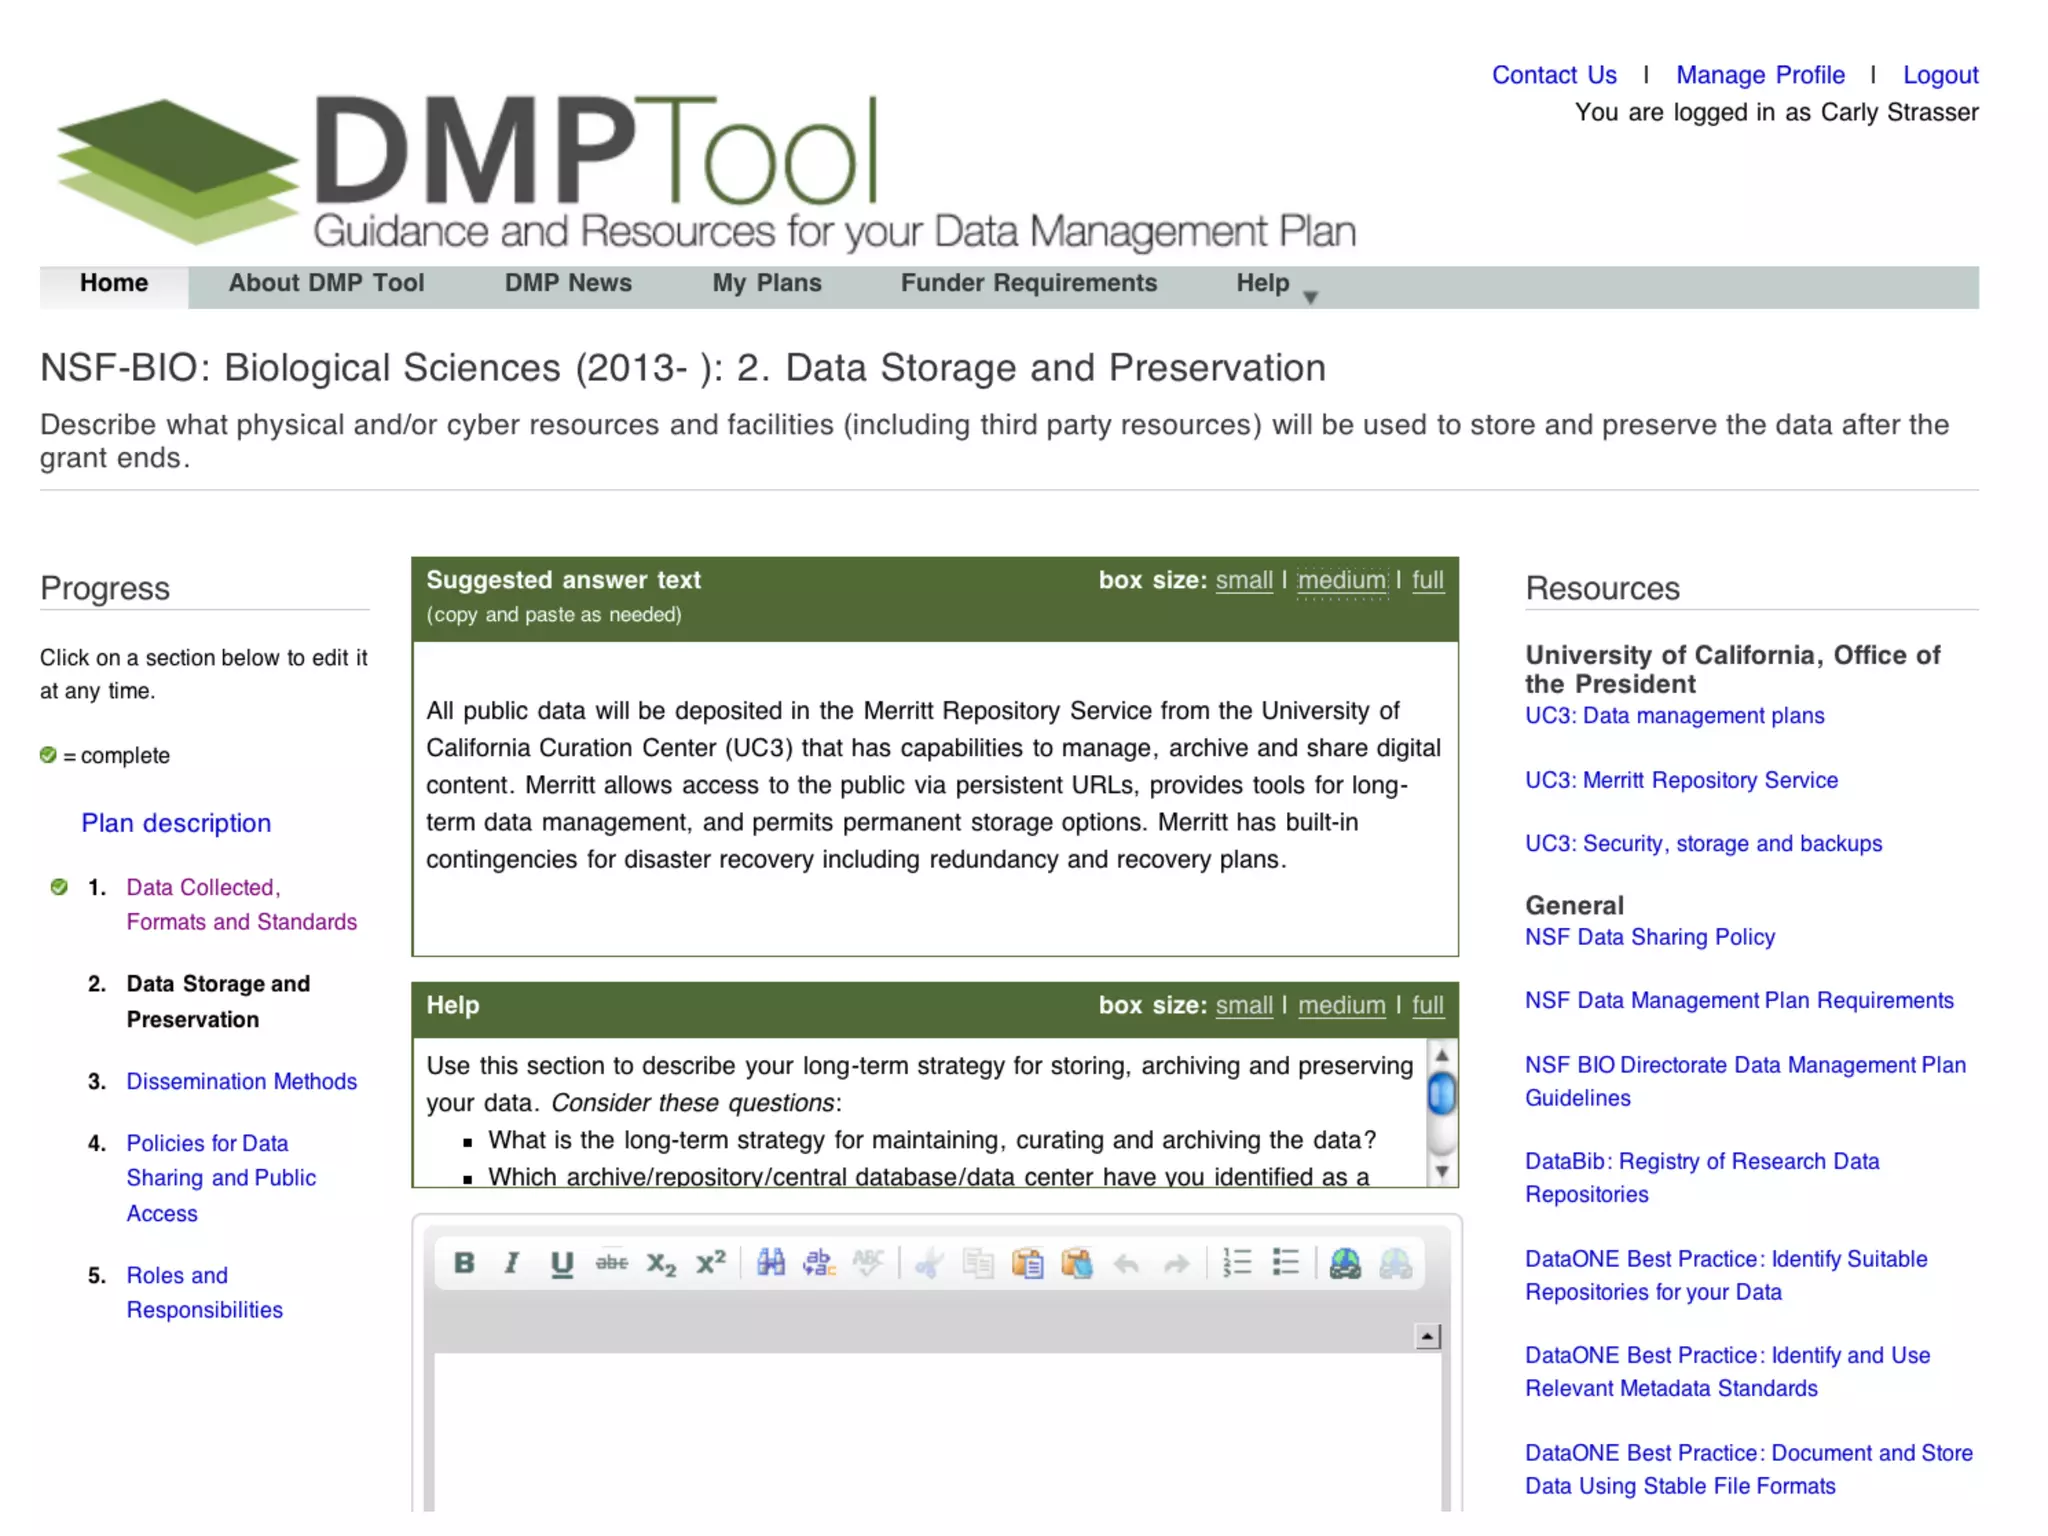The width and height of the screenshot is (2048, 1536).
Task: Set suggested answer box size to full
Action: (1427, 580)
